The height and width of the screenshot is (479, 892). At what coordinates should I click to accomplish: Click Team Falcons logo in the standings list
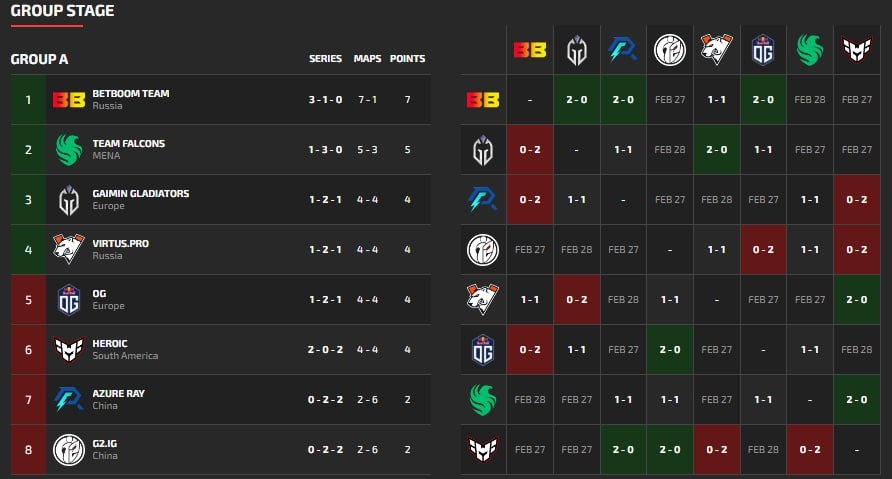point(69,150)
